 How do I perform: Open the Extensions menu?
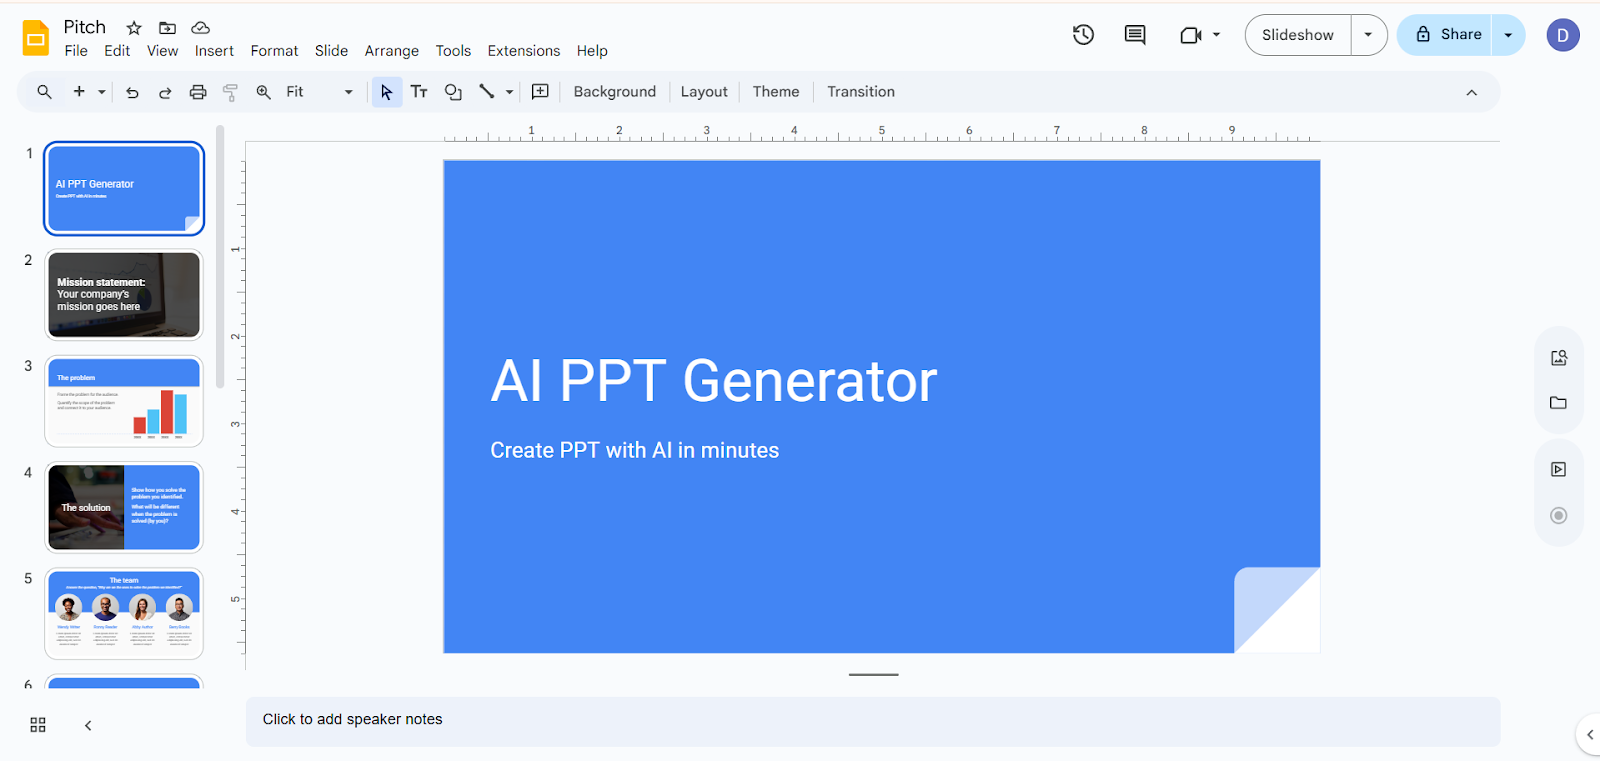coord(524,51)
